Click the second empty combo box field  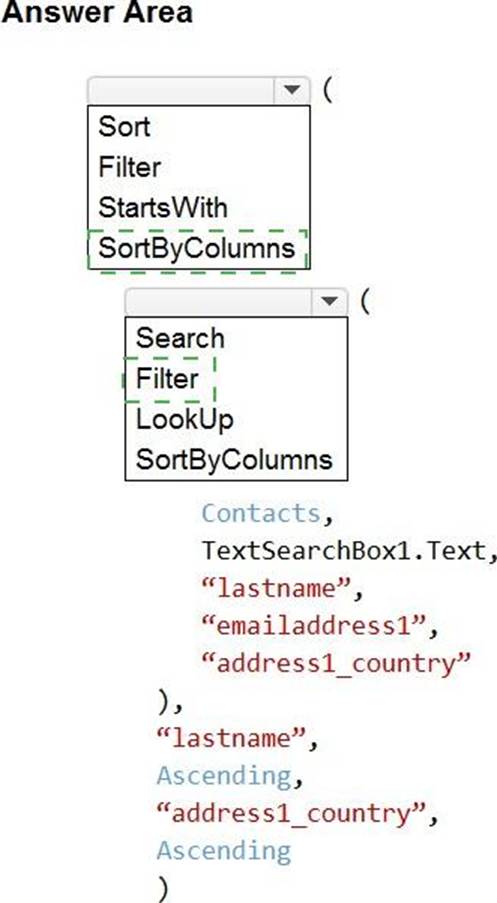219,301
